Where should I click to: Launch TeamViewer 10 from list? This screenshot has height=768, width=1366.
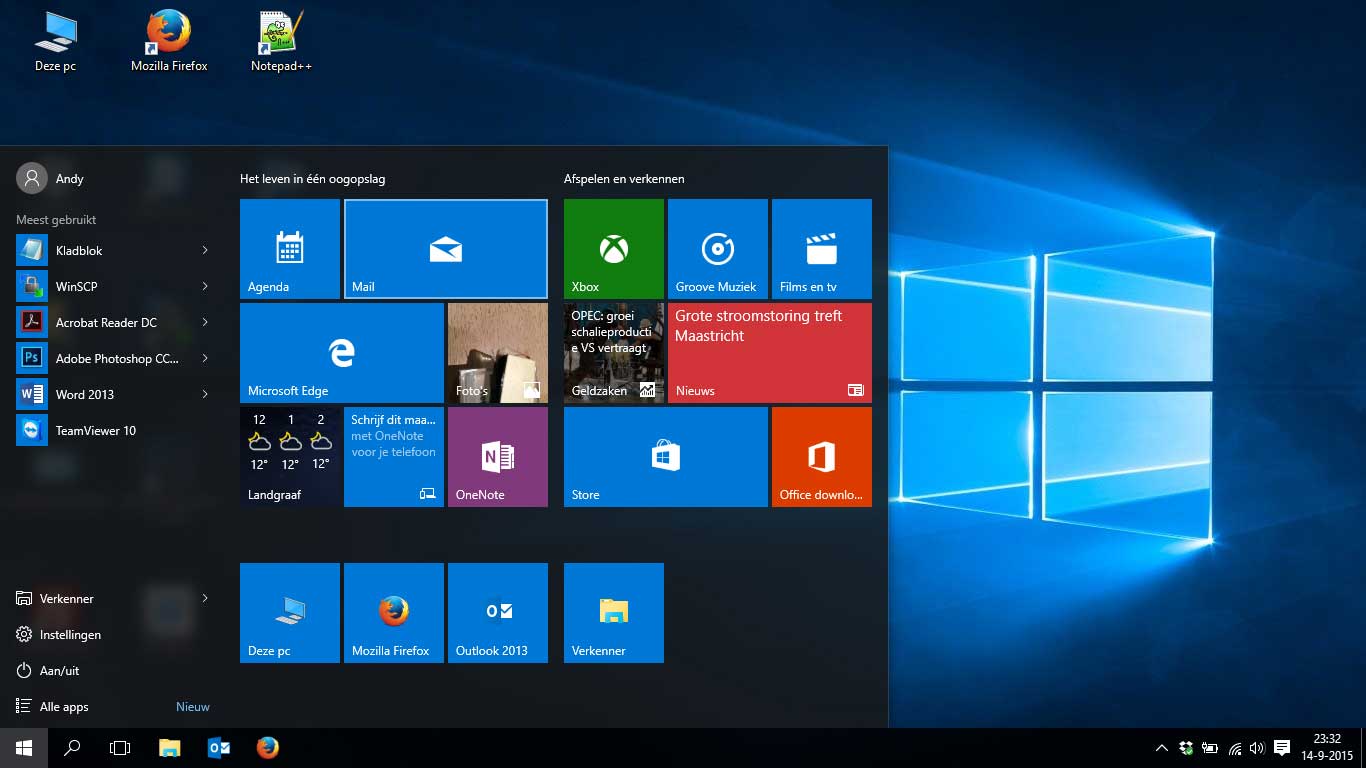click(x=112, y=431)
